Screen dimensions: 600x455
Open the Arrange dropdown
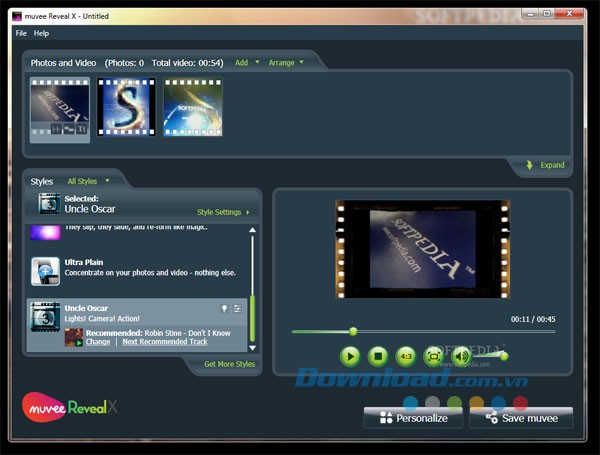coord(286,62)
